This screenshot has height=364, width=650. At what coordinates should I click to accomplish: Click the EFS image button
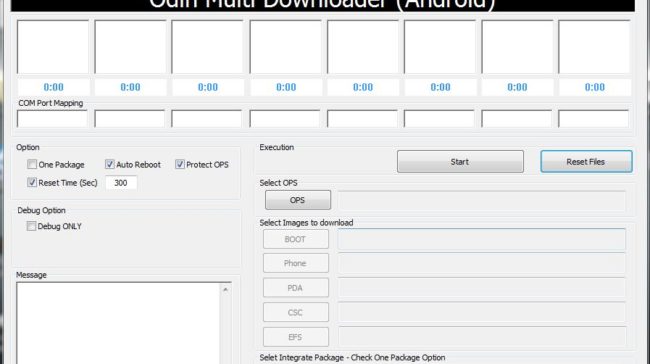pos(296,337)
